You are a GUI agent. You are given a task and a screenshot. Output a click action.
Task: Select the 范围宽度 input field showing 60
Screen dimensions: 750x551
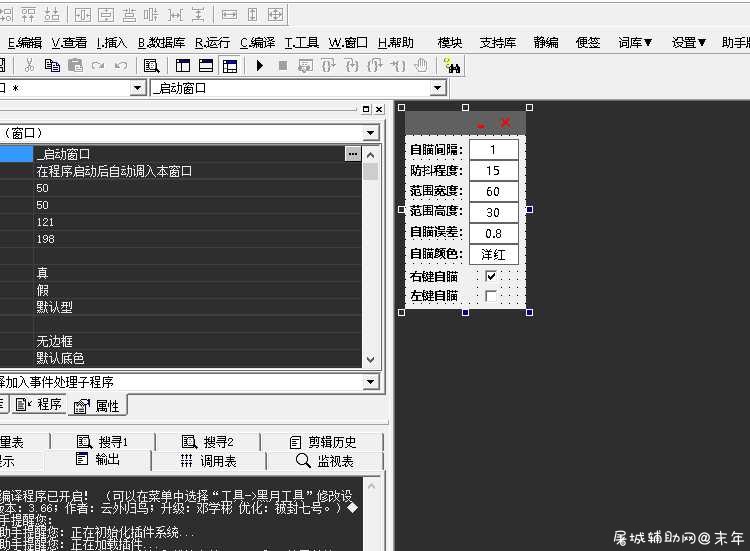[494, 191]
